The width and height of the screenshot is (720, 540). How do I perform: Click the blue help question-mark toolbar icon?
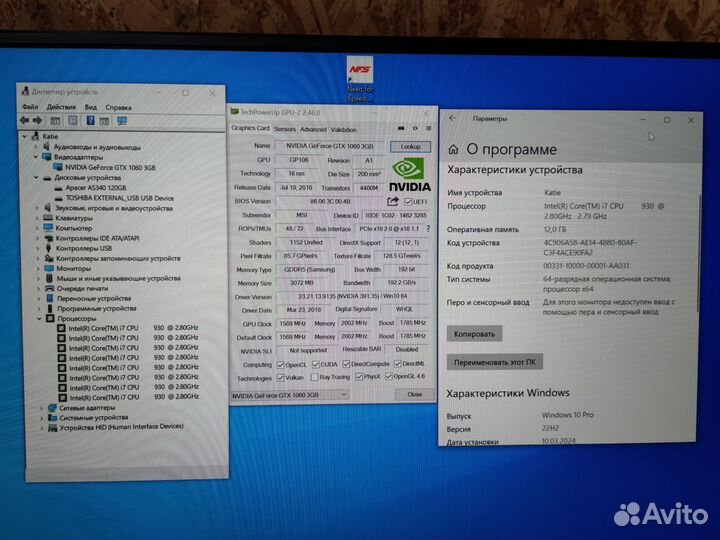pos(90,120)
